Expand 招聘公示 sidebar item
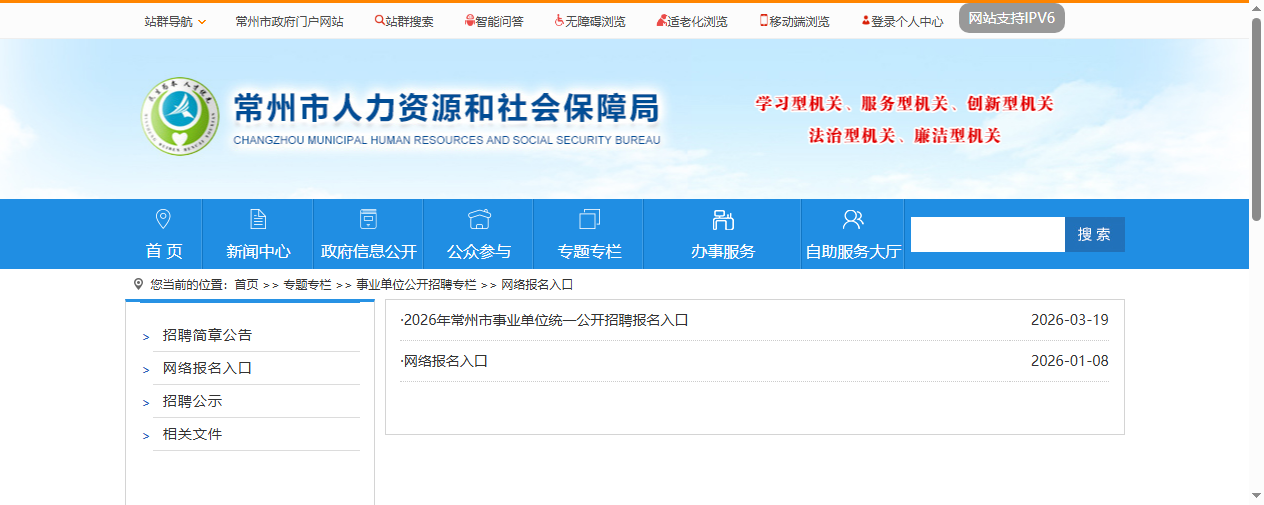The height and width of the screenshot is (505, 1264). 192,401
